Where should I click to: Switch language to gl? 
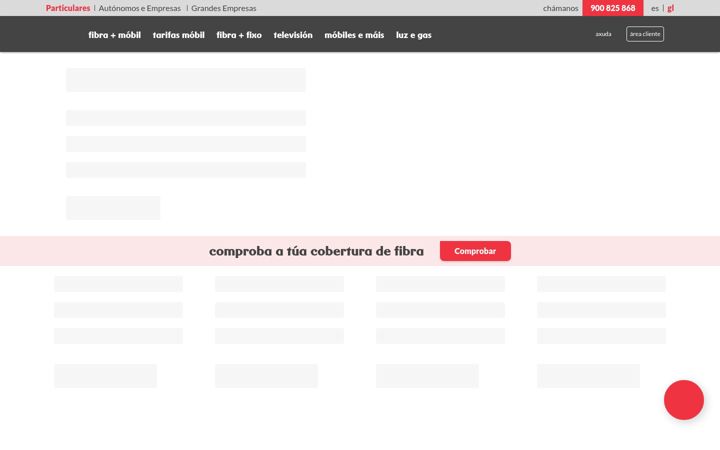(x=670, y=8)
